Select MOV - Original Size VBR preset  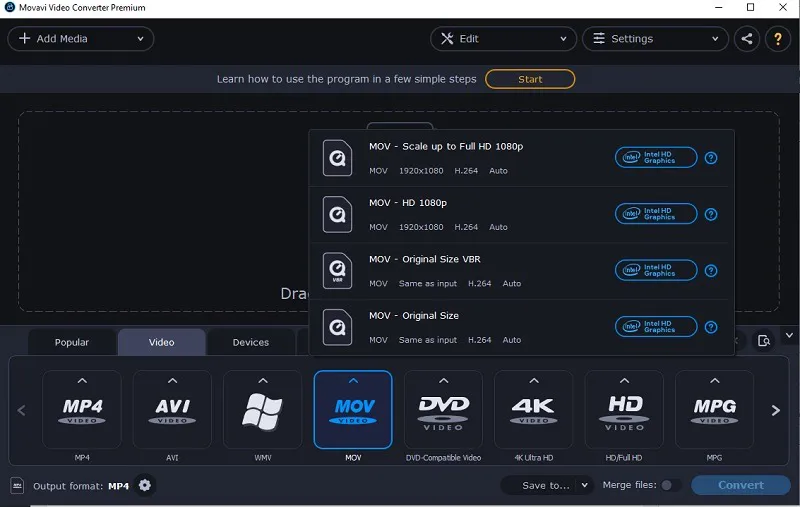coord(521,271)
